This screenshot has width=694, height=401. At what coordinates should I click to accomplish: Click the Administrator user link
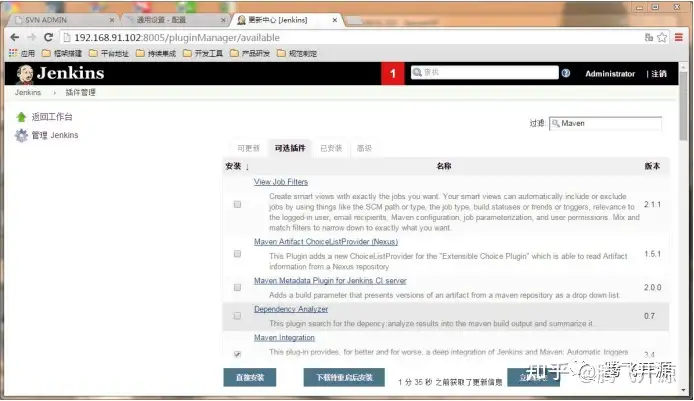point(610,74)
